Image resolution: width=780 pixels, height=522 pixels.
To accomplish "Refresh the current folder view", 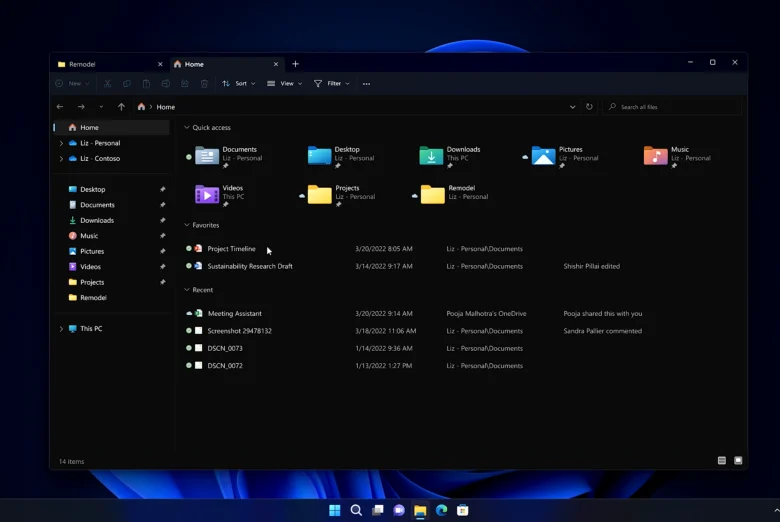I will [x=589, y=107].
